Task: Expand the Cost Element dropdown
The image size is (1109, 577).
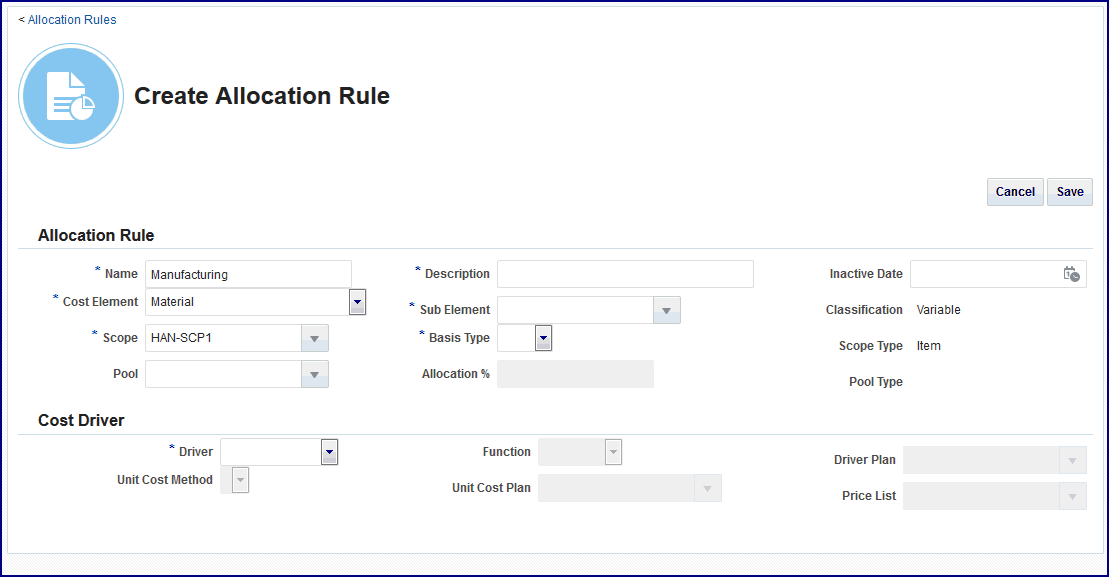Action: click(357, 302)
